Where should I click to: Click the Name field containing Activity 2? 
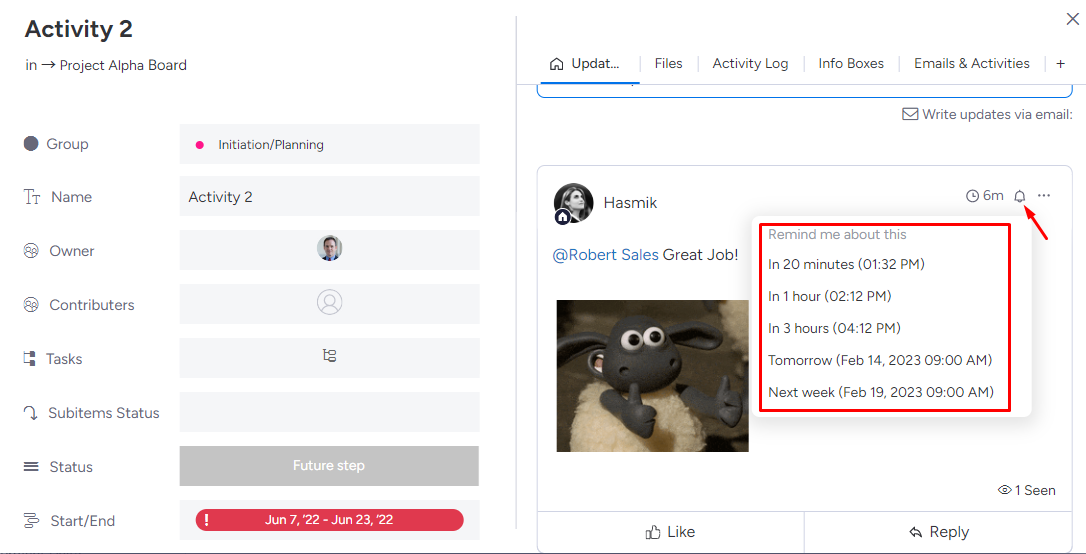pyautogui.click(x=330, y=196)
